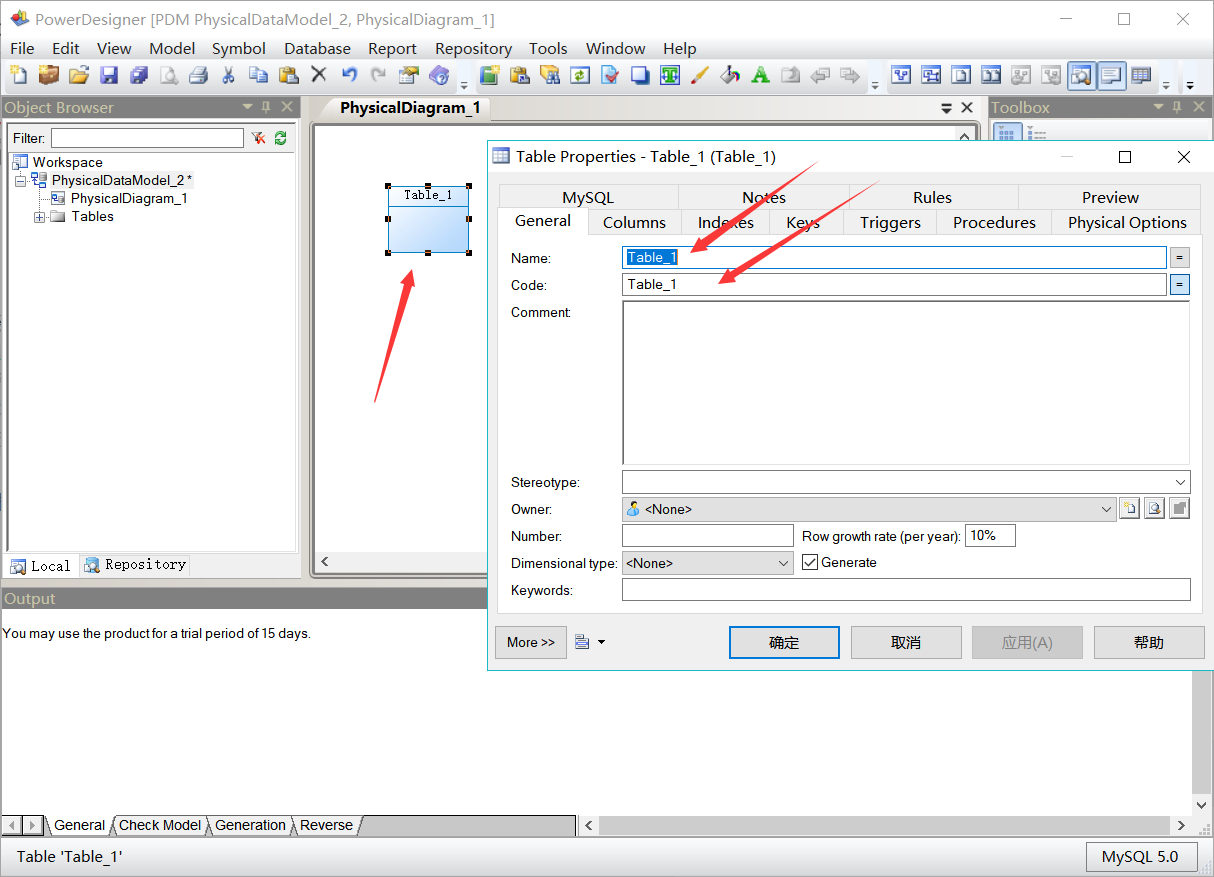Viewport: 1214px width, 877px height.
Task: Open the Owner dropdown
Action: tap(1107, 509)
